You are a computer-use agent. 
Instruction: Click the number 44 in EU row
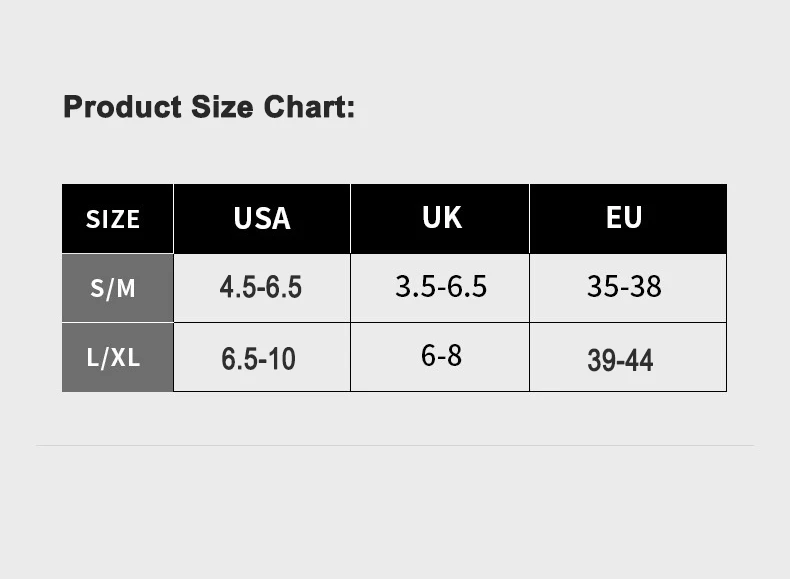click(638, 360)
